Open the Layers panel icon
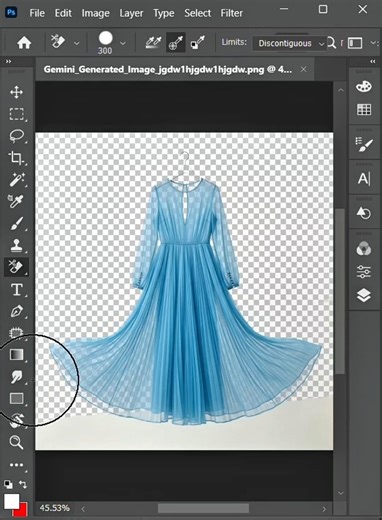Viewport: 382px width, 520px height. pyautogui.click(x=364, y=295)
